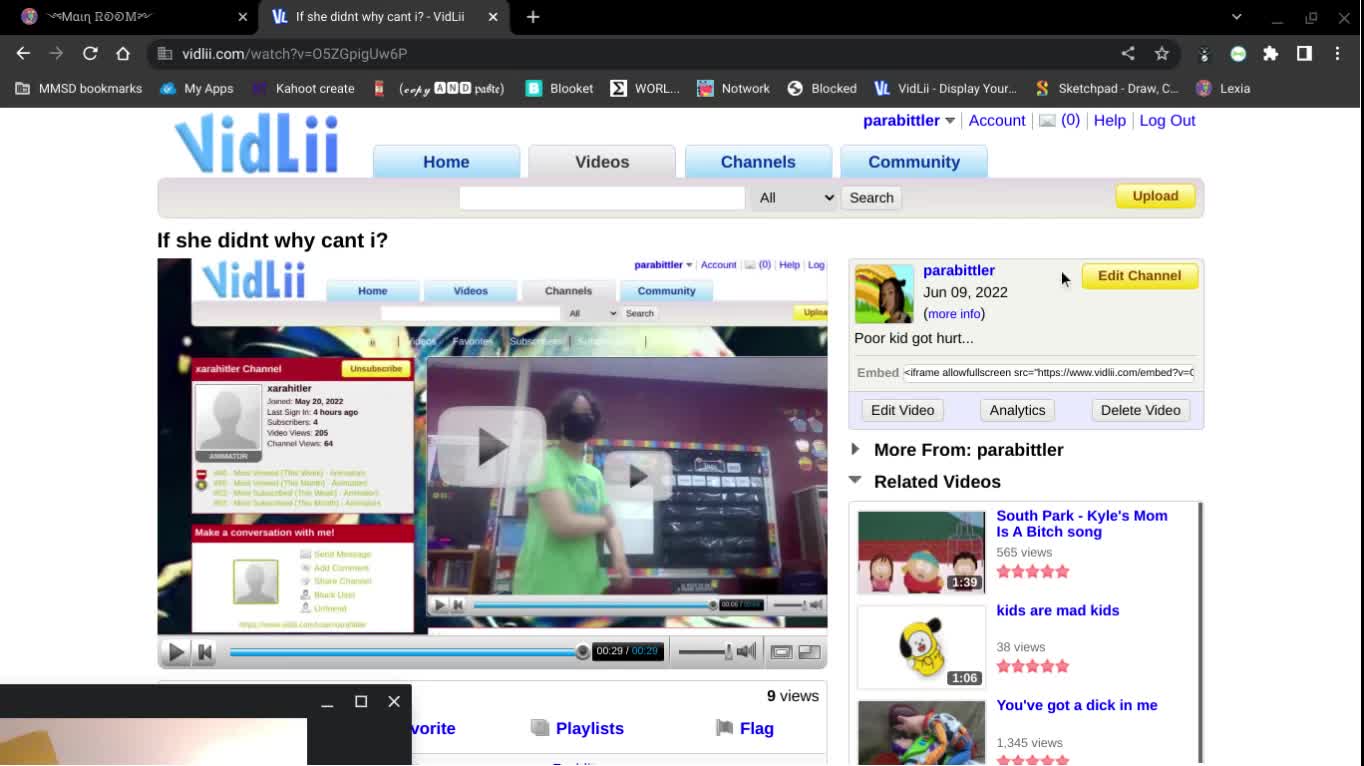The image size is (1364, 766).
Task: Open video Analytics
Action: (1017, 410)
